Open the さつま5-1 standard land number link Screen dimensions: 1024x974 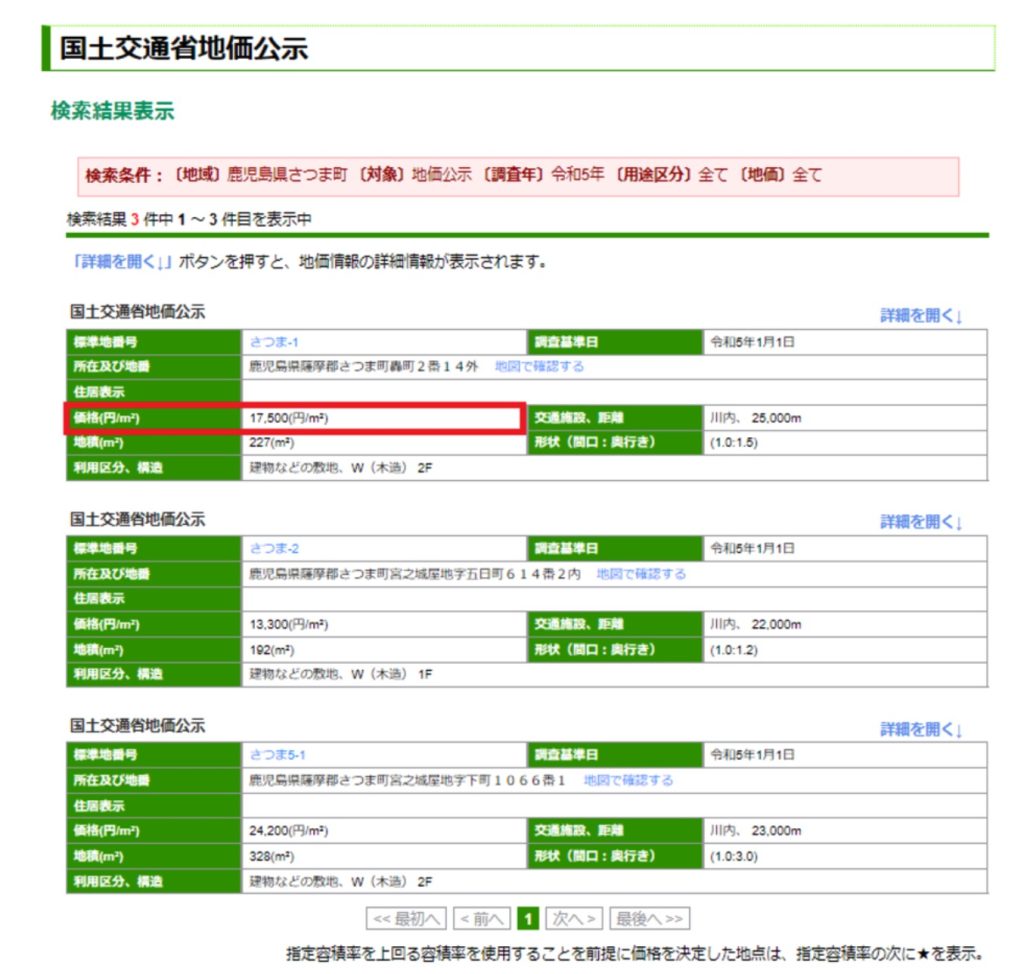pyautogui.click(x=278, y=755)
